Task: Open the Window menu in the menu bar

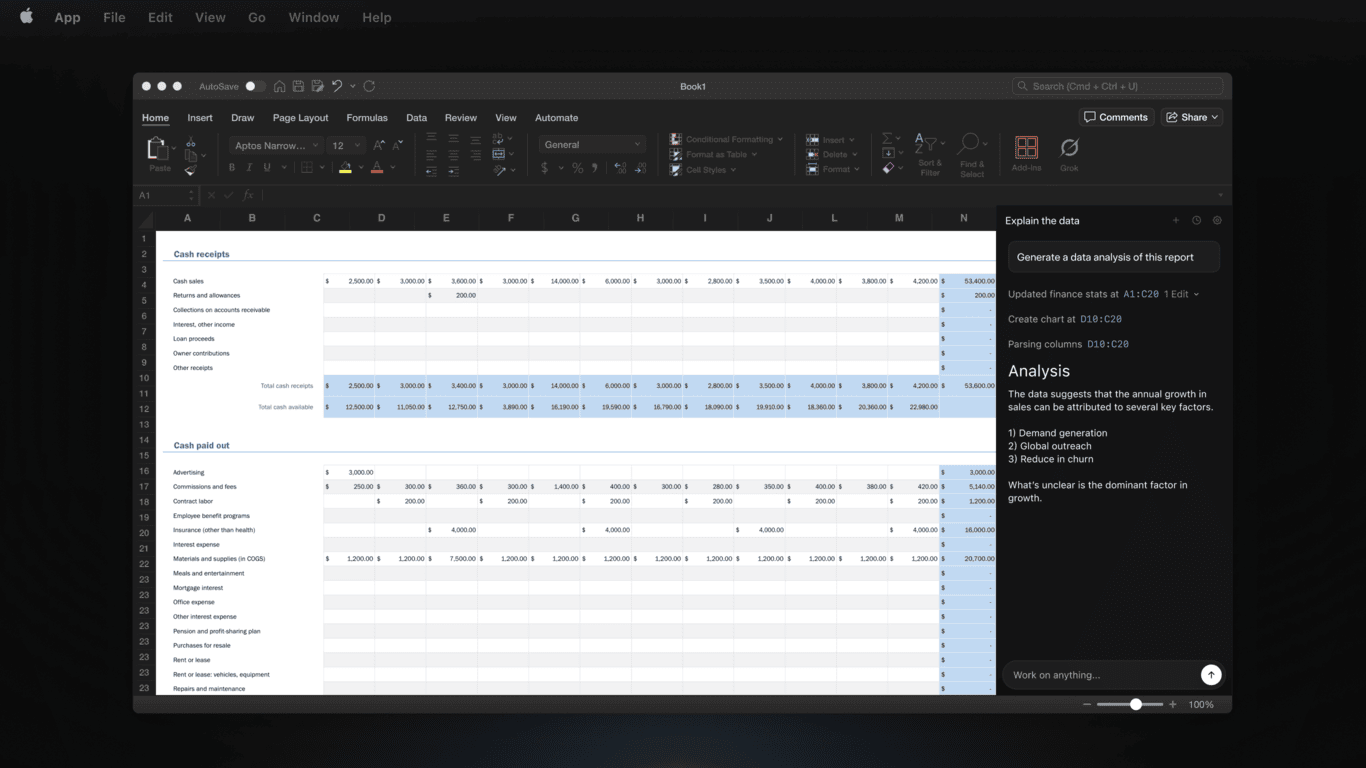Action: point(314,17)
